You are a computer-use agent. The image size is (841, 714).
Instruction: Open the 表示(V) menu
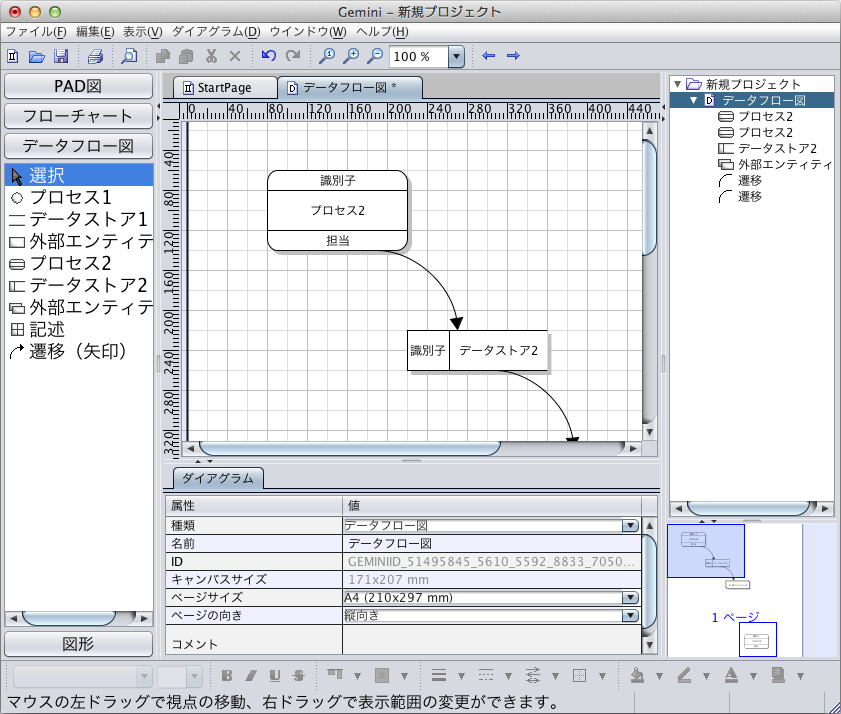point(143,32)
